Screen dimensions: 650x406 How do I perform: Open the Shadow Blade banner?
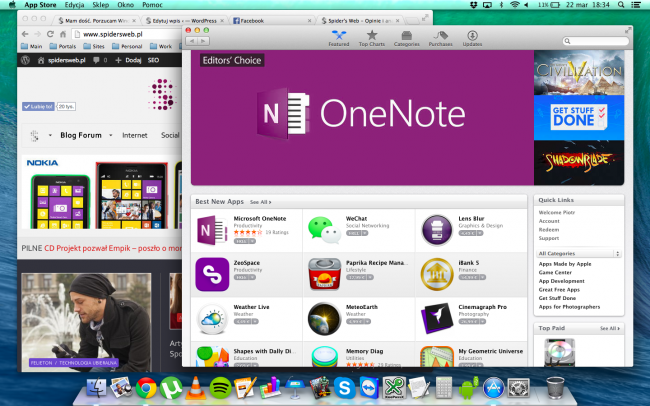pyautogui.click(x=579, y=163)
